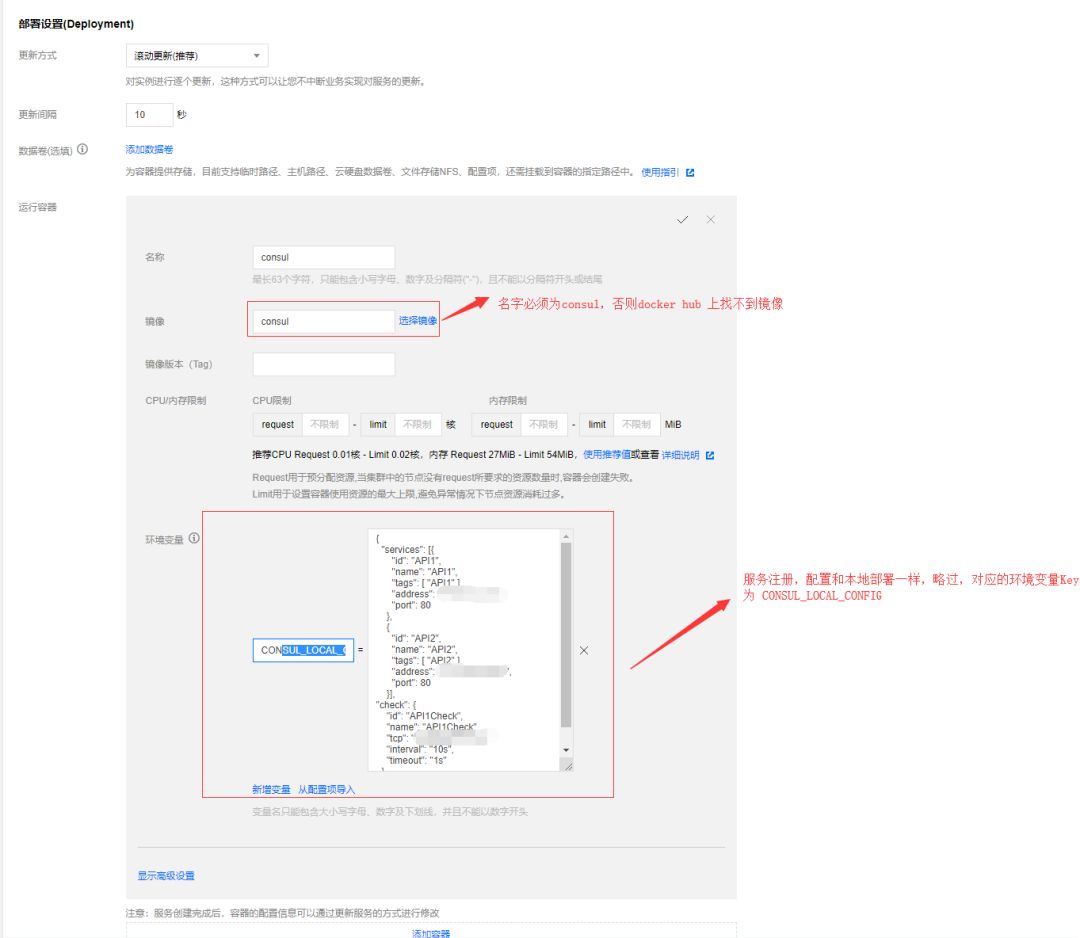Open the external link icon after 详细说明

(x=710, y=455)
